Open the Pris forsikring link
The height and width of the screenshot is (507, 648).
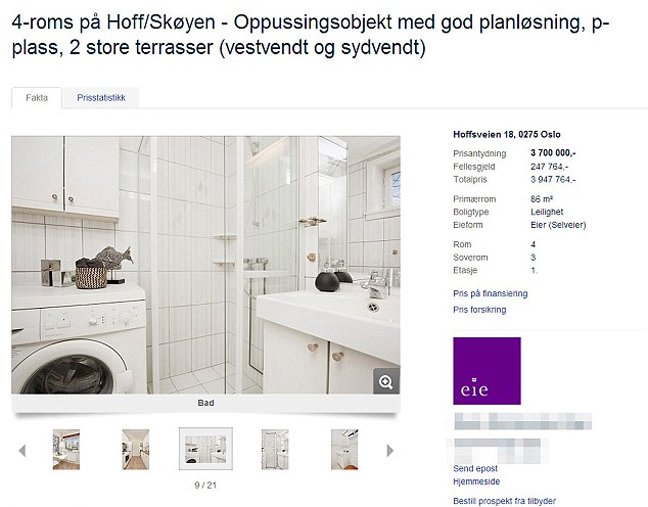[x=479, y=309]
